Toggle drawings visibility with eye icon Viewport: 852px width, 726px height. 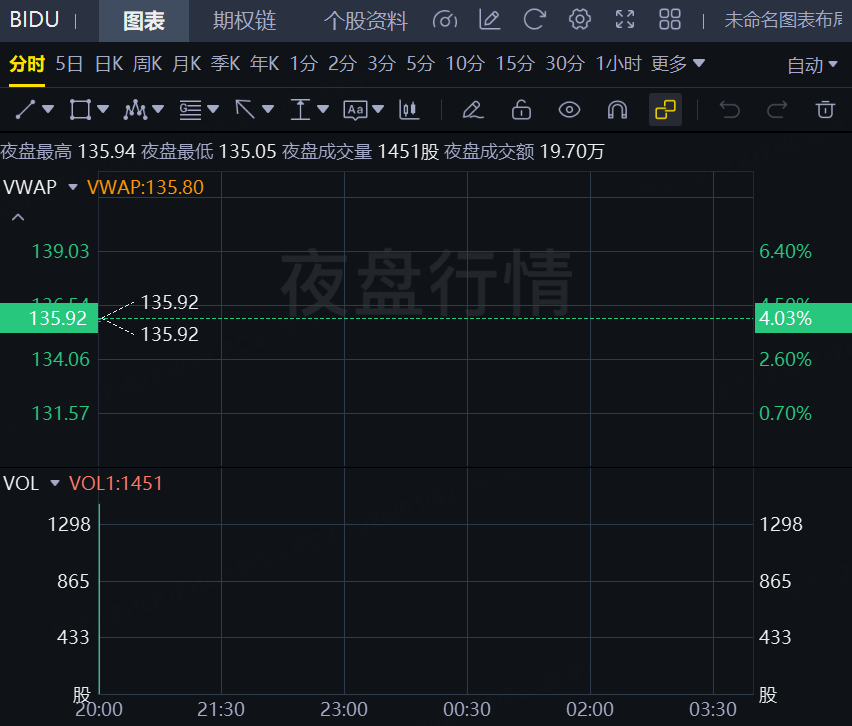tap(569, 109)
